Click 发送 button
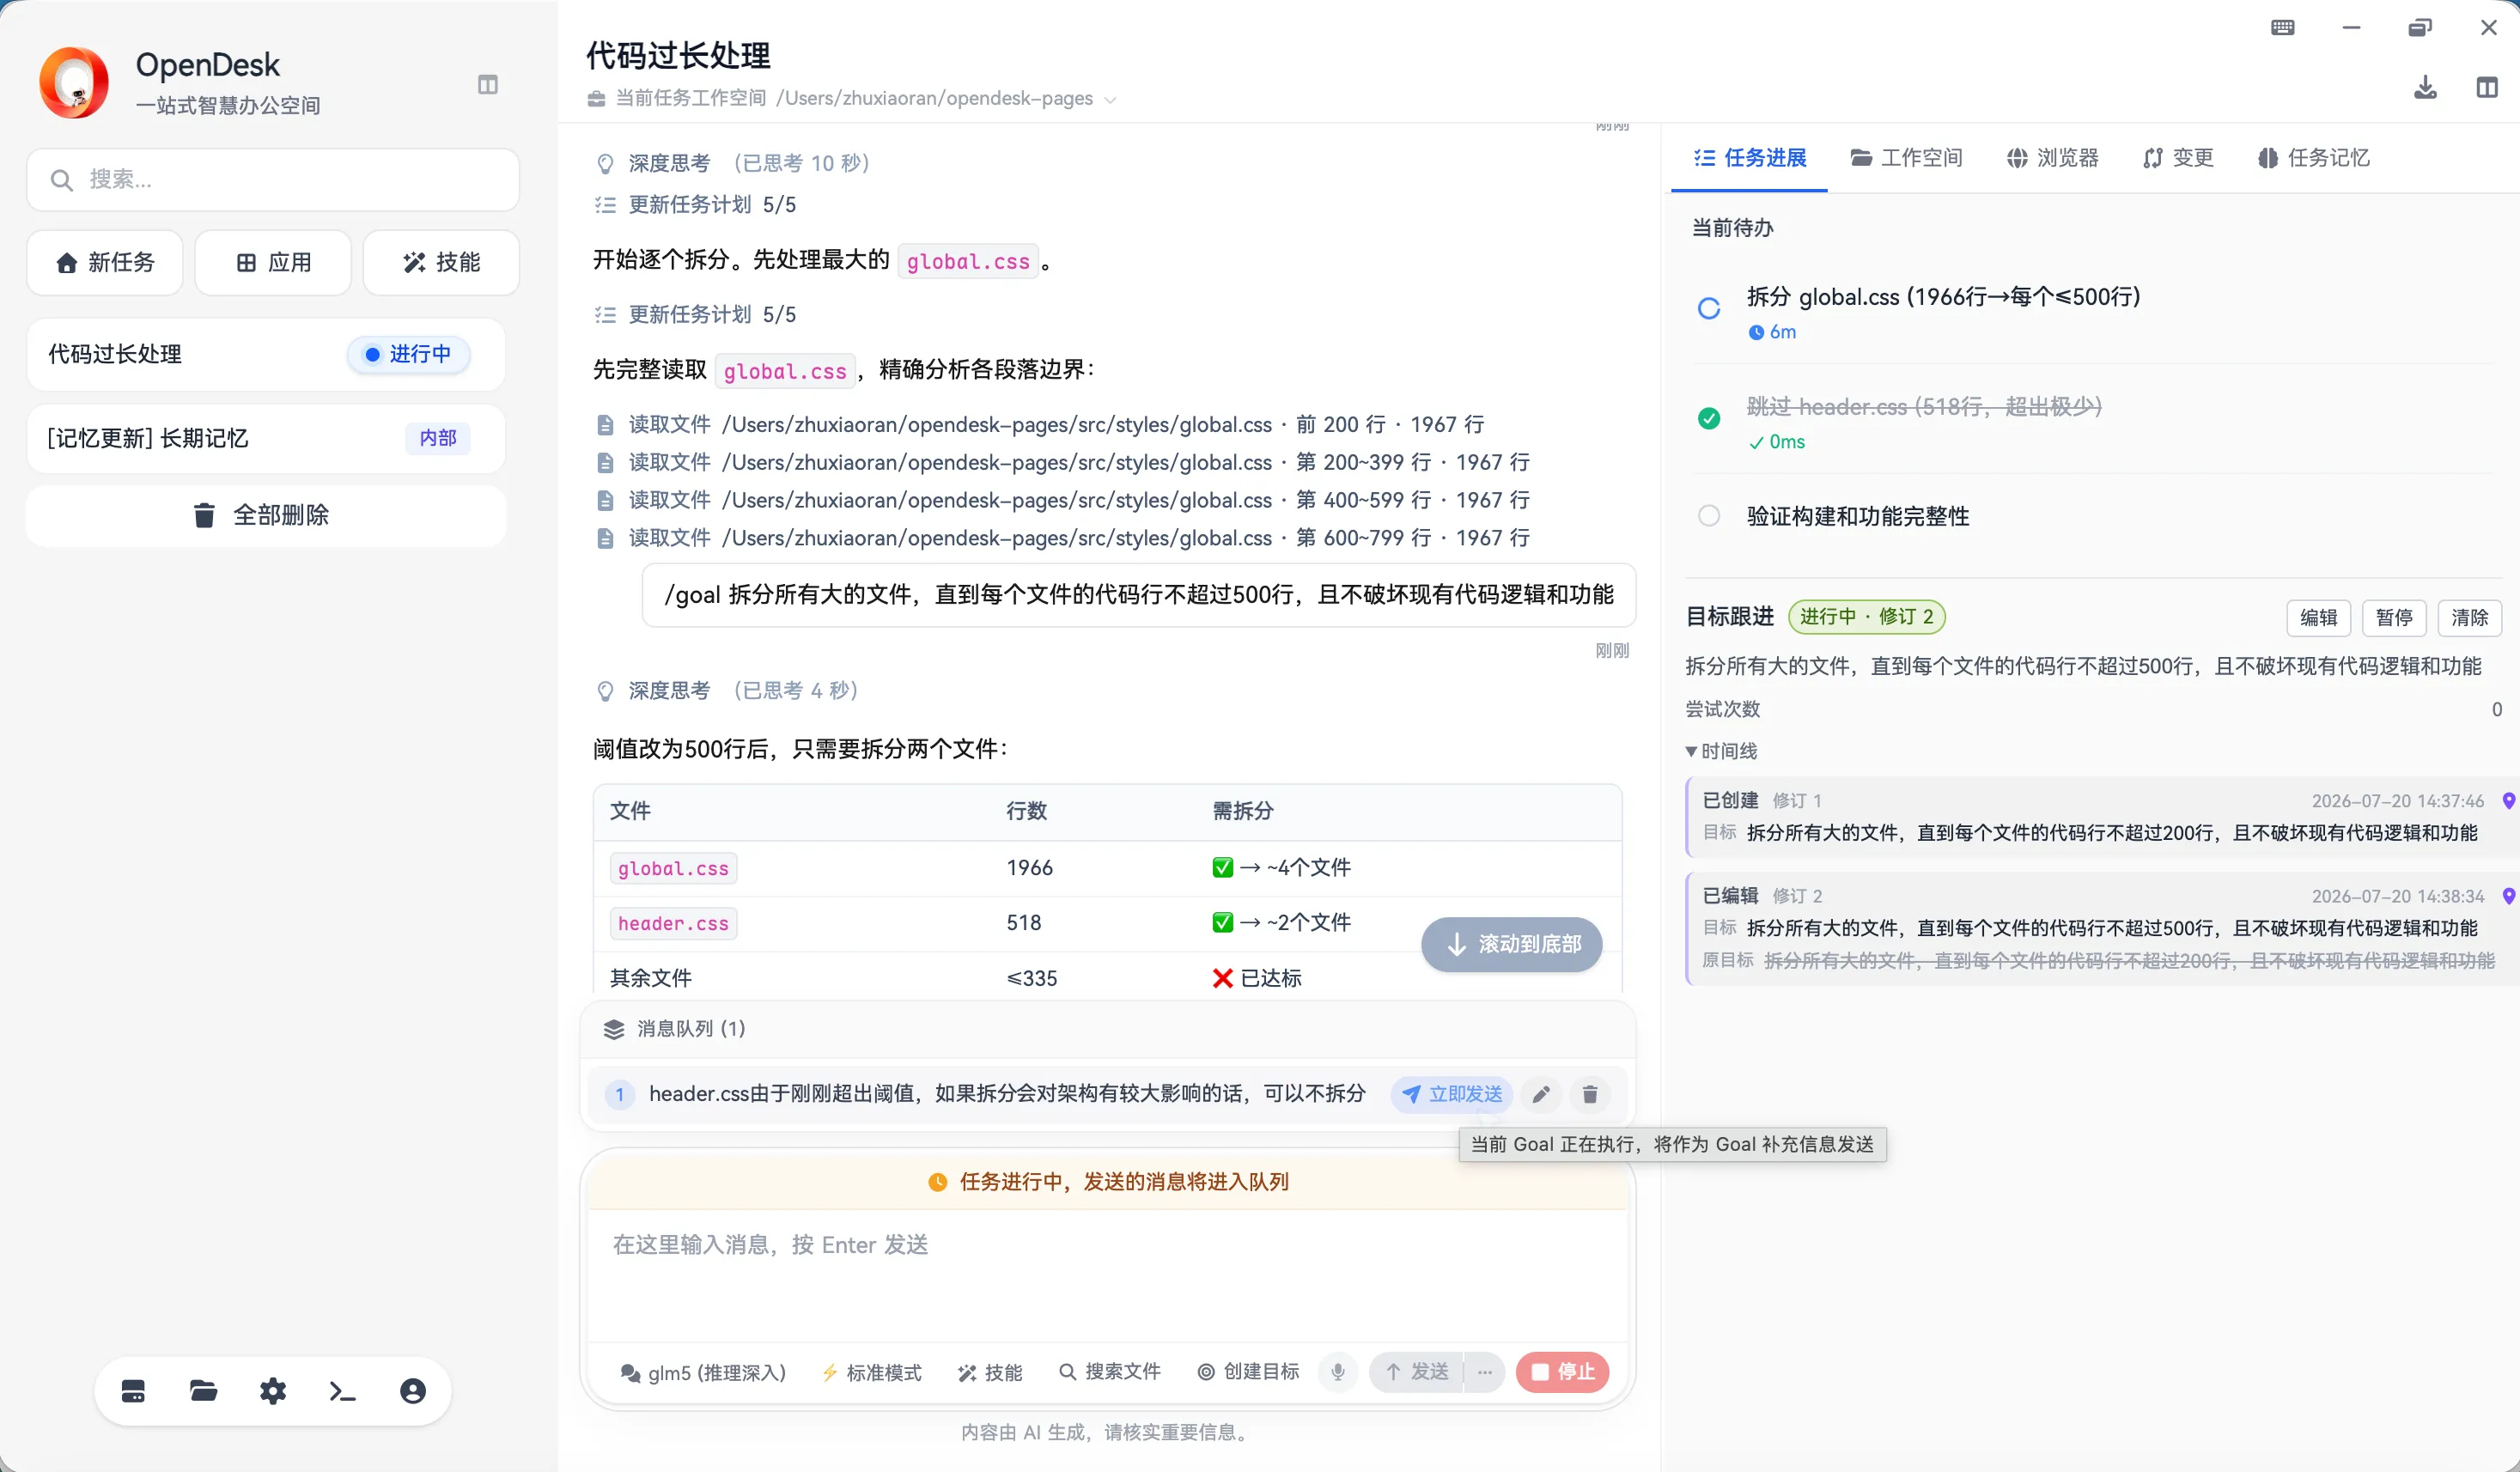 tap(1416, 1372)
